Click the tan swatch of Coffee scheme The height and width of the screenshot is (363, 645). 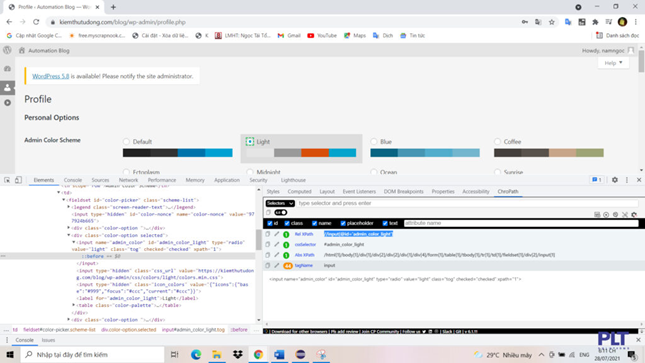(x=562, y=153)
